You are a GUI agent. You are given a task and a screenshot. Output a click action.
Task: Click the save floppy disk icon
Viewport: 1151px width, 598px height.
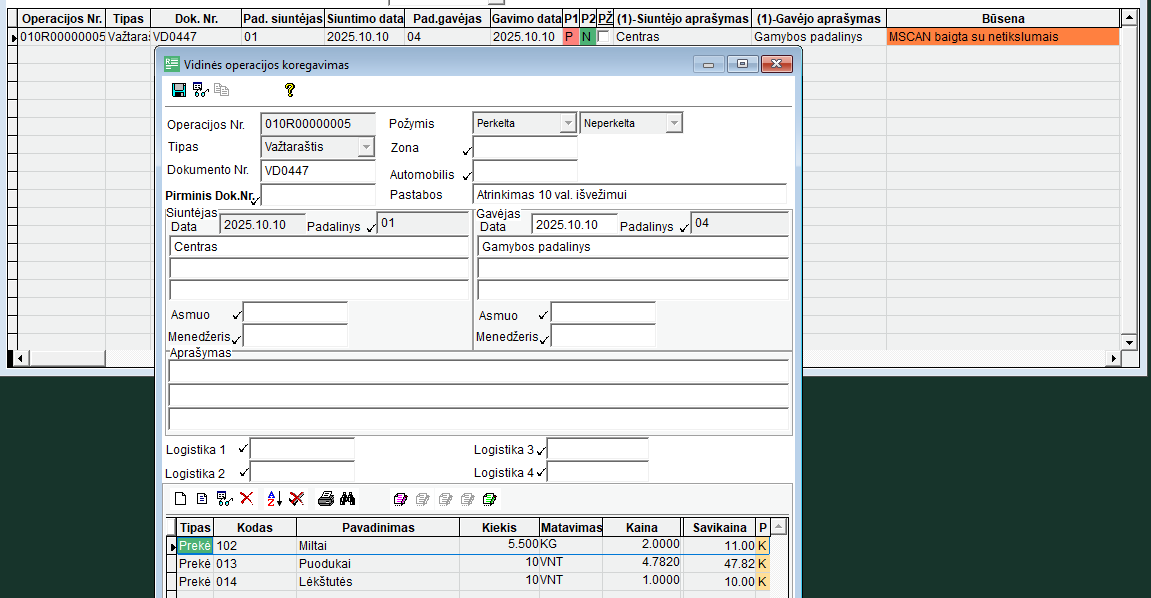pos(179,90)
